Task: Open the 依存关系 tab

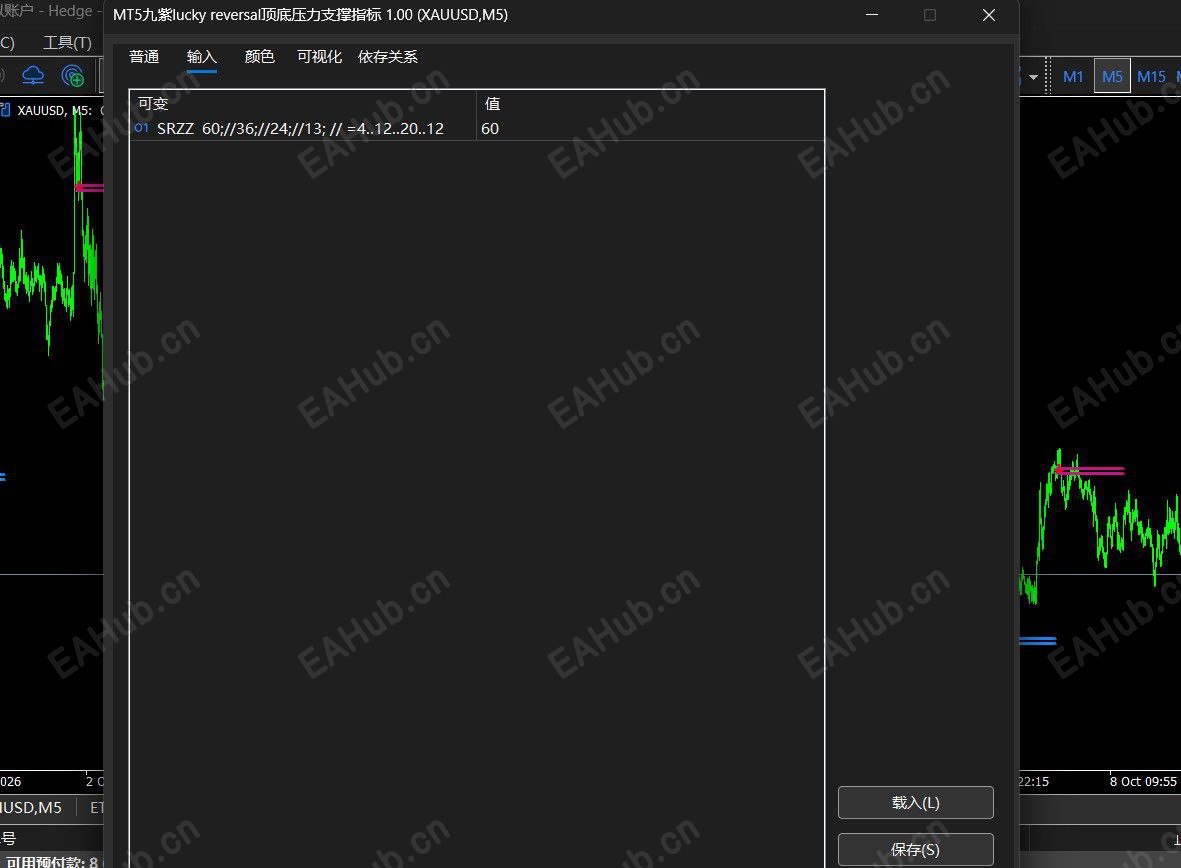Action: click(x=387, y=57)
